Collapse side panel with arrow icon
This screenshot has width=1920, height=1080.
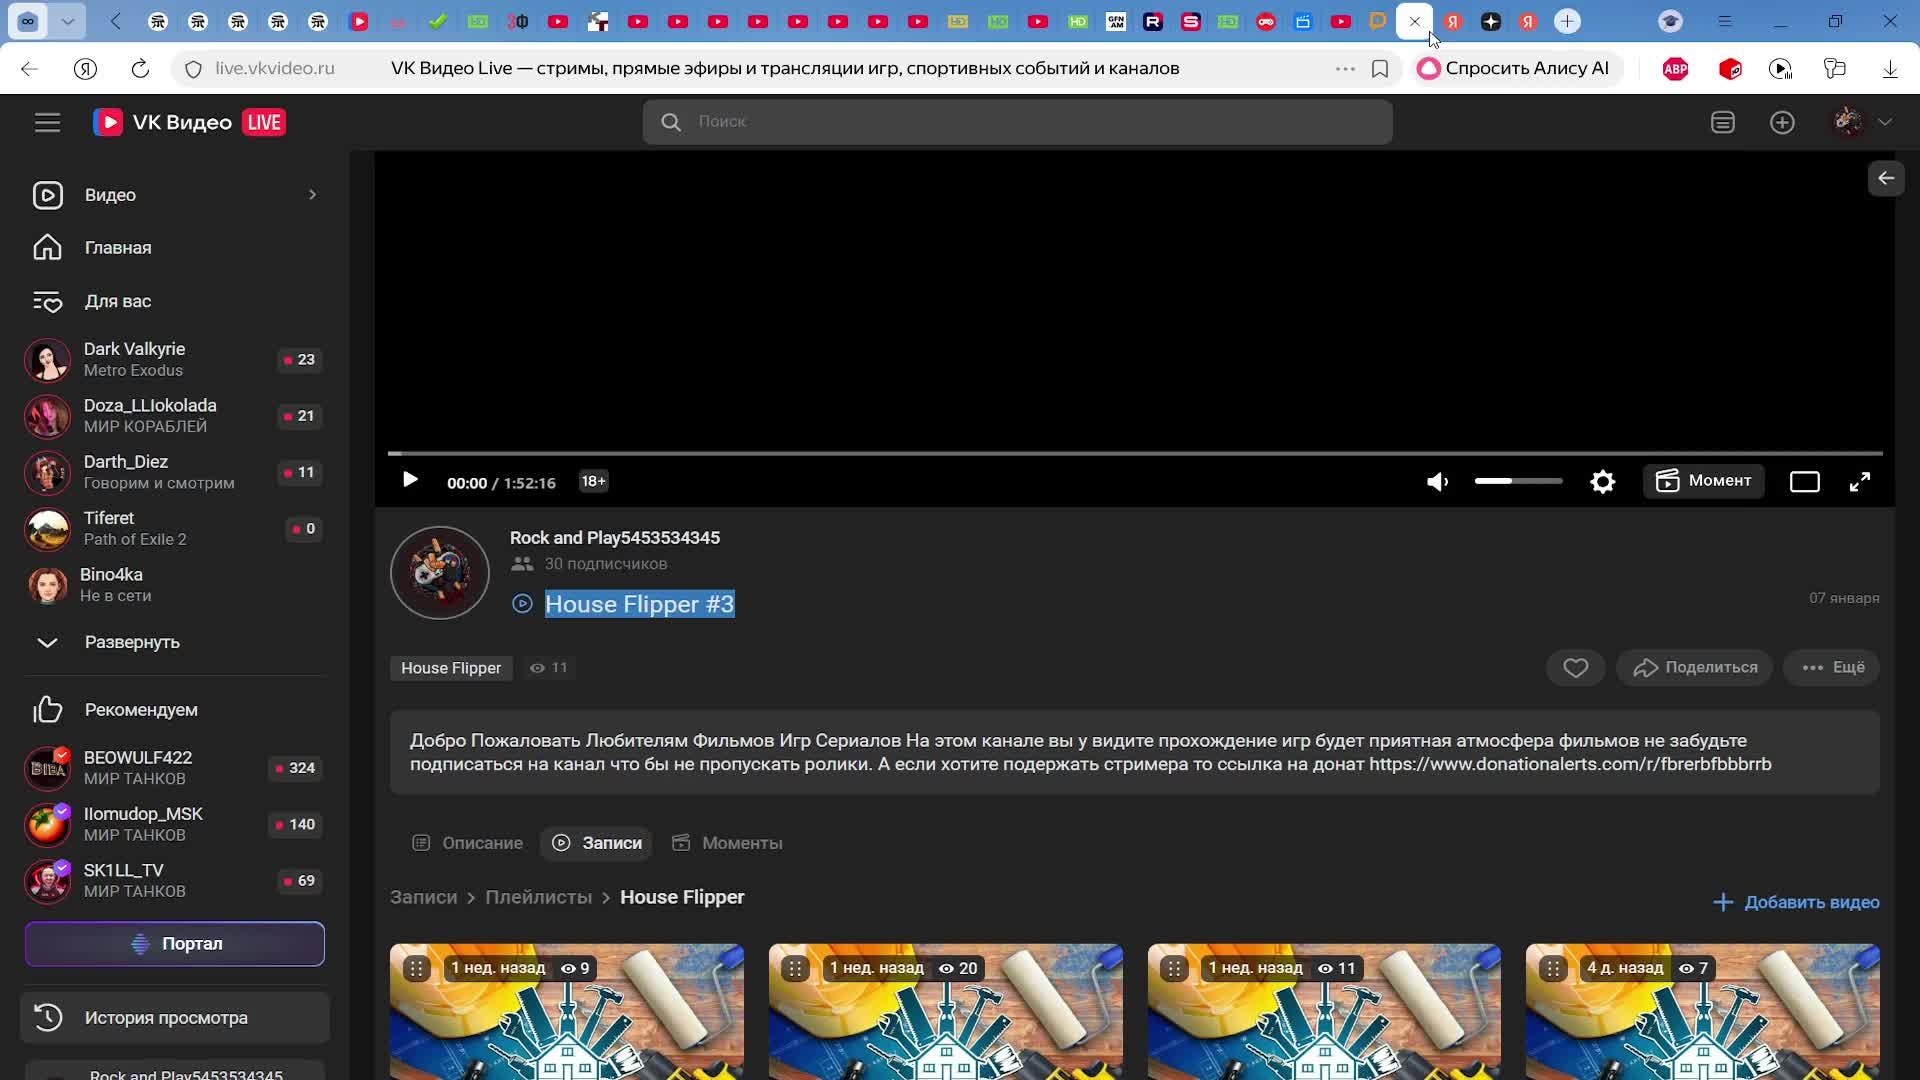click(x=1885, y=178)
